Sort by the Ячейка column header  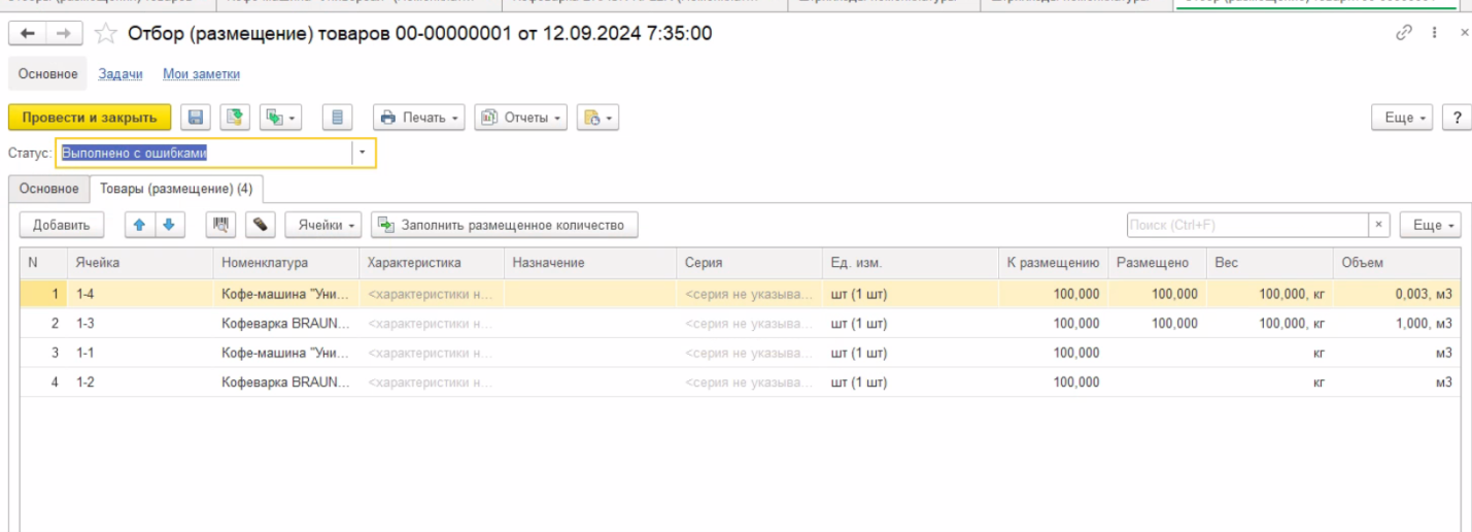point(141,263)
